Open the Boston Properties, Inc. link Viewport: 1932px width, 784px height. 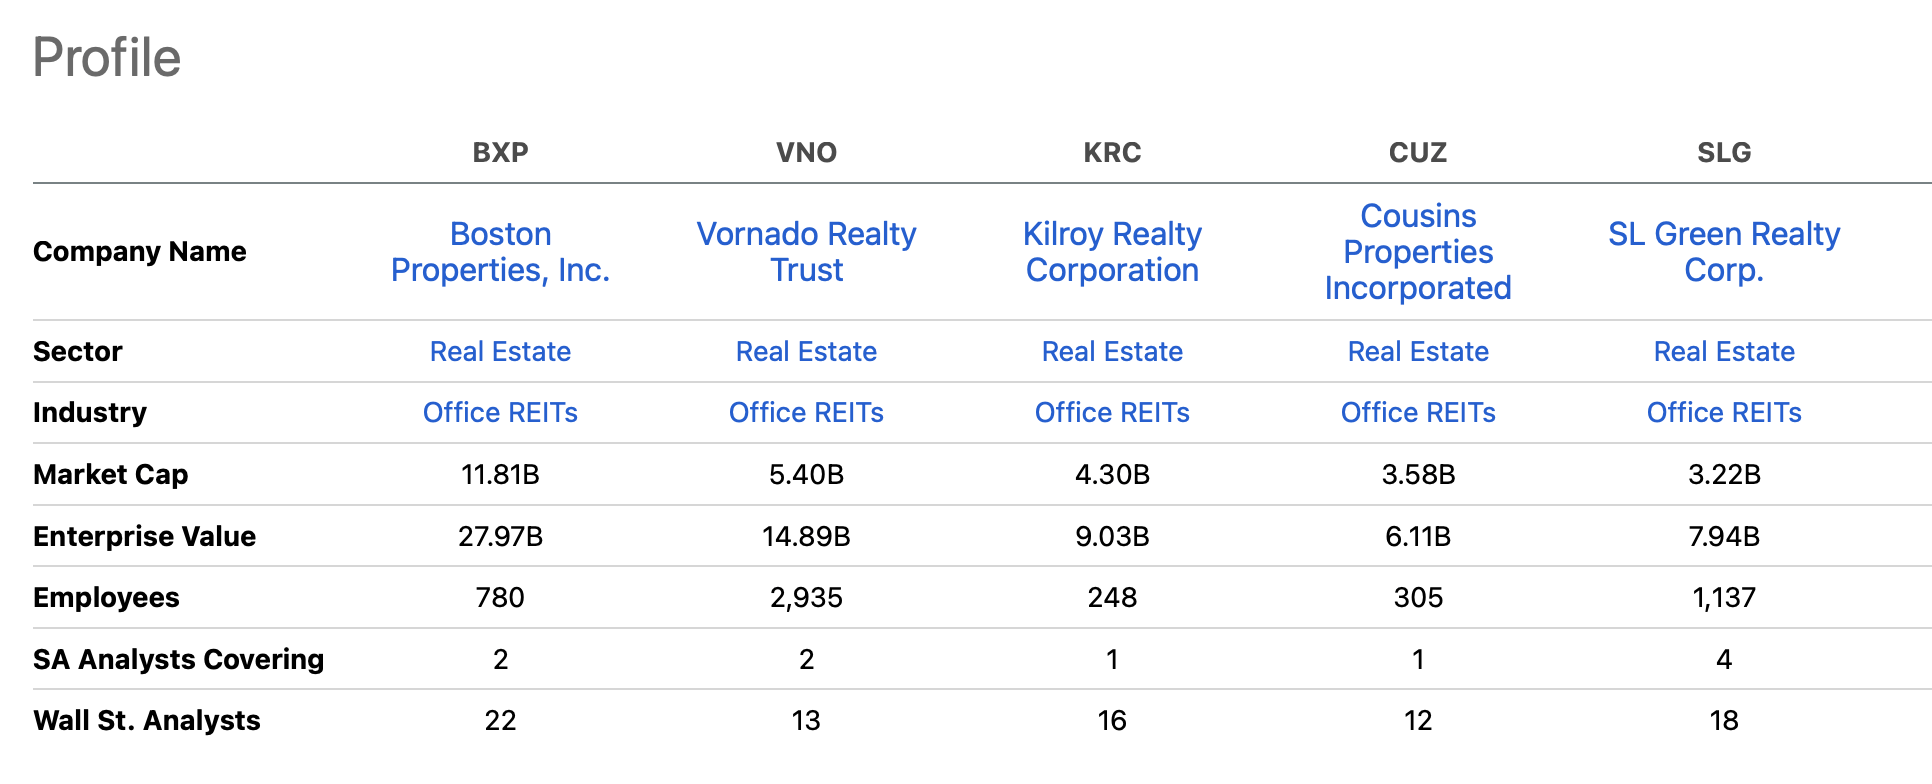click(x=500, y=252)
